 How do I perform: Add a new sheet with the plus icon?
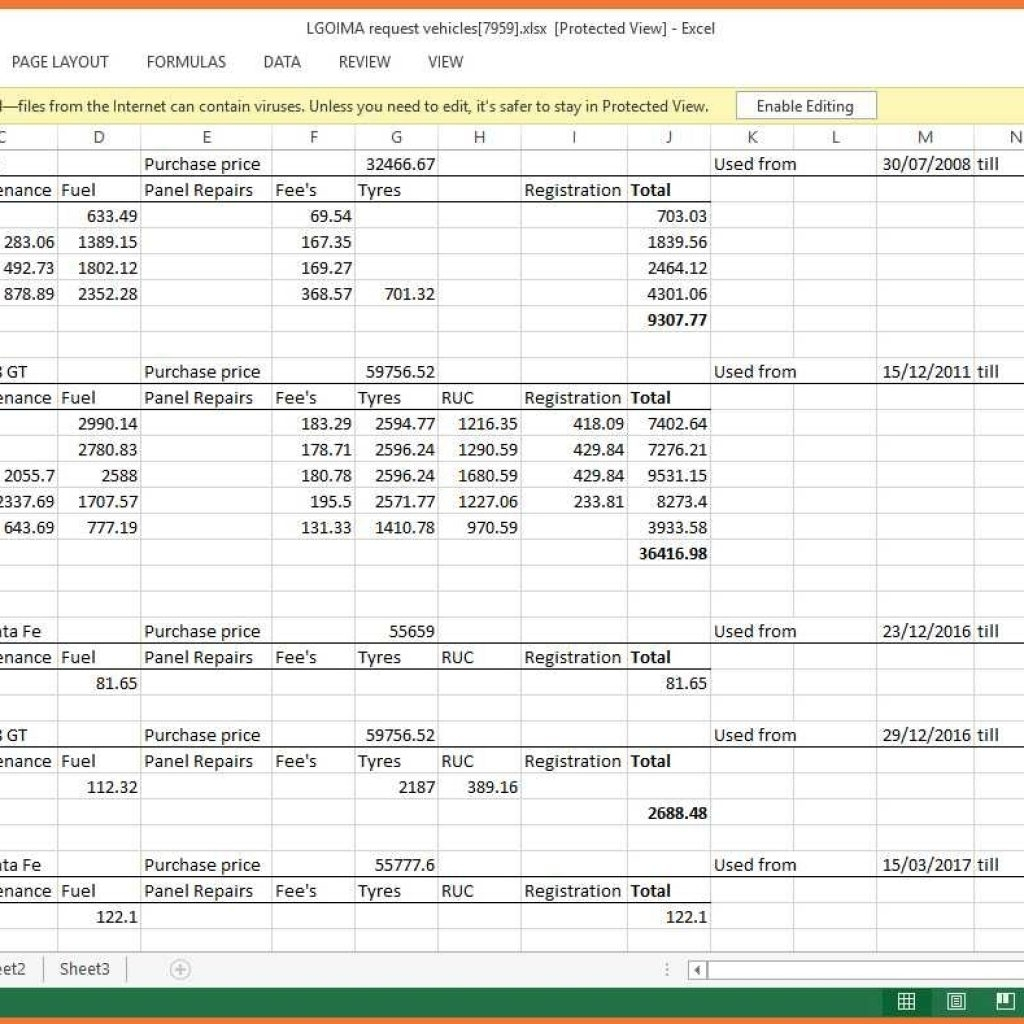point(178,969)
